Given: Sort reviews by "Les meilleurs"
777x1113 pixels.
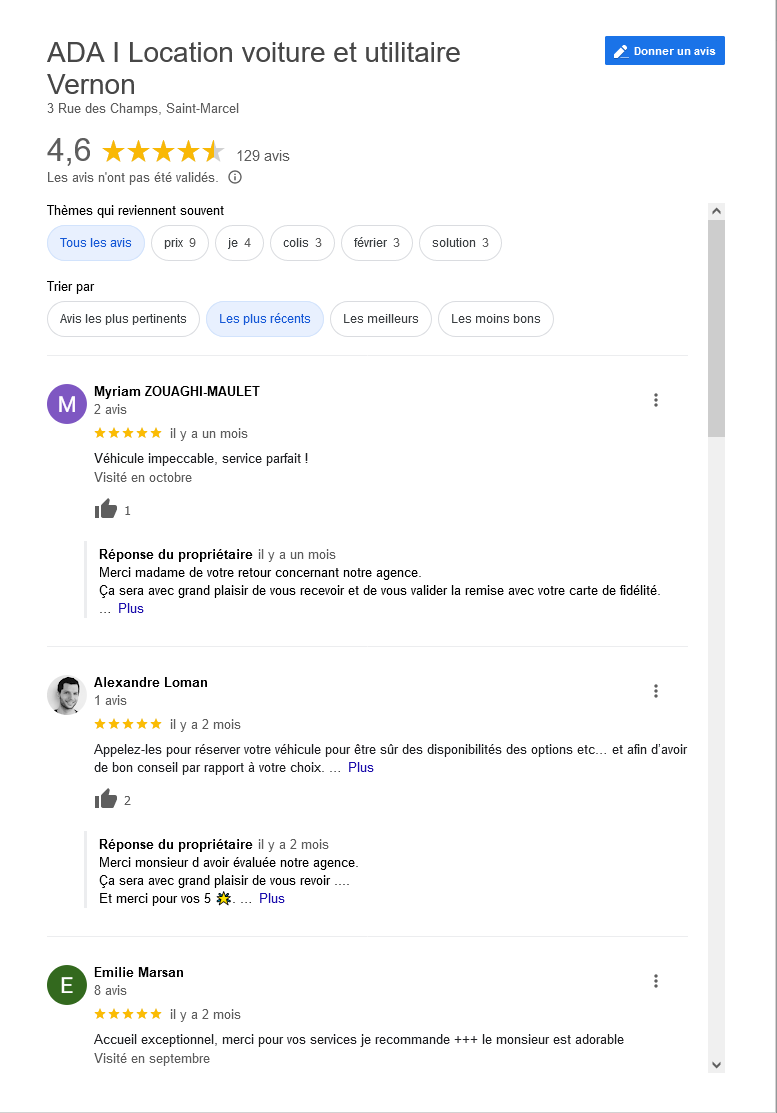Looking at the screenshot, I should (x=381, y=319).
